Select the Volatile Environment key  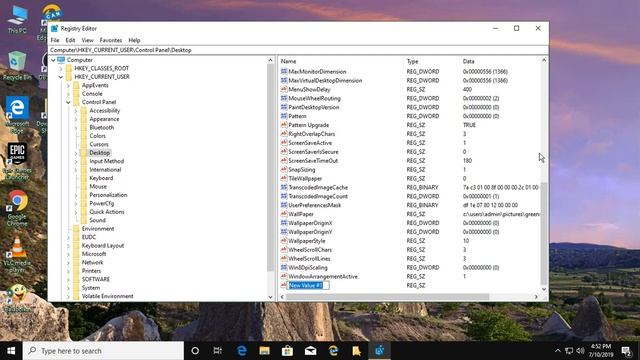[107, 296]
